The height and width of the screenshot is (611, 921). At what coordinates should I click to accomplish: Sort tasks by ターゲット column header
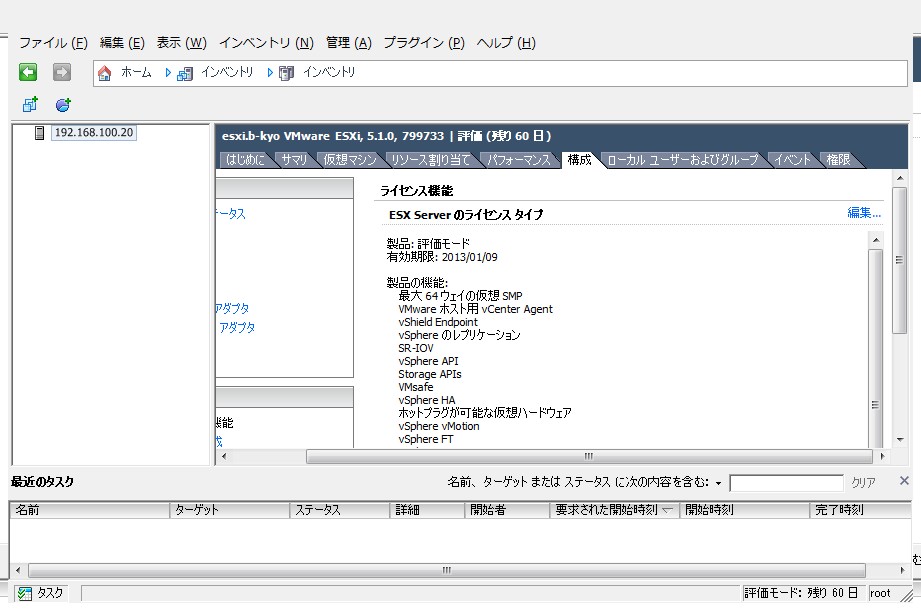230,510
